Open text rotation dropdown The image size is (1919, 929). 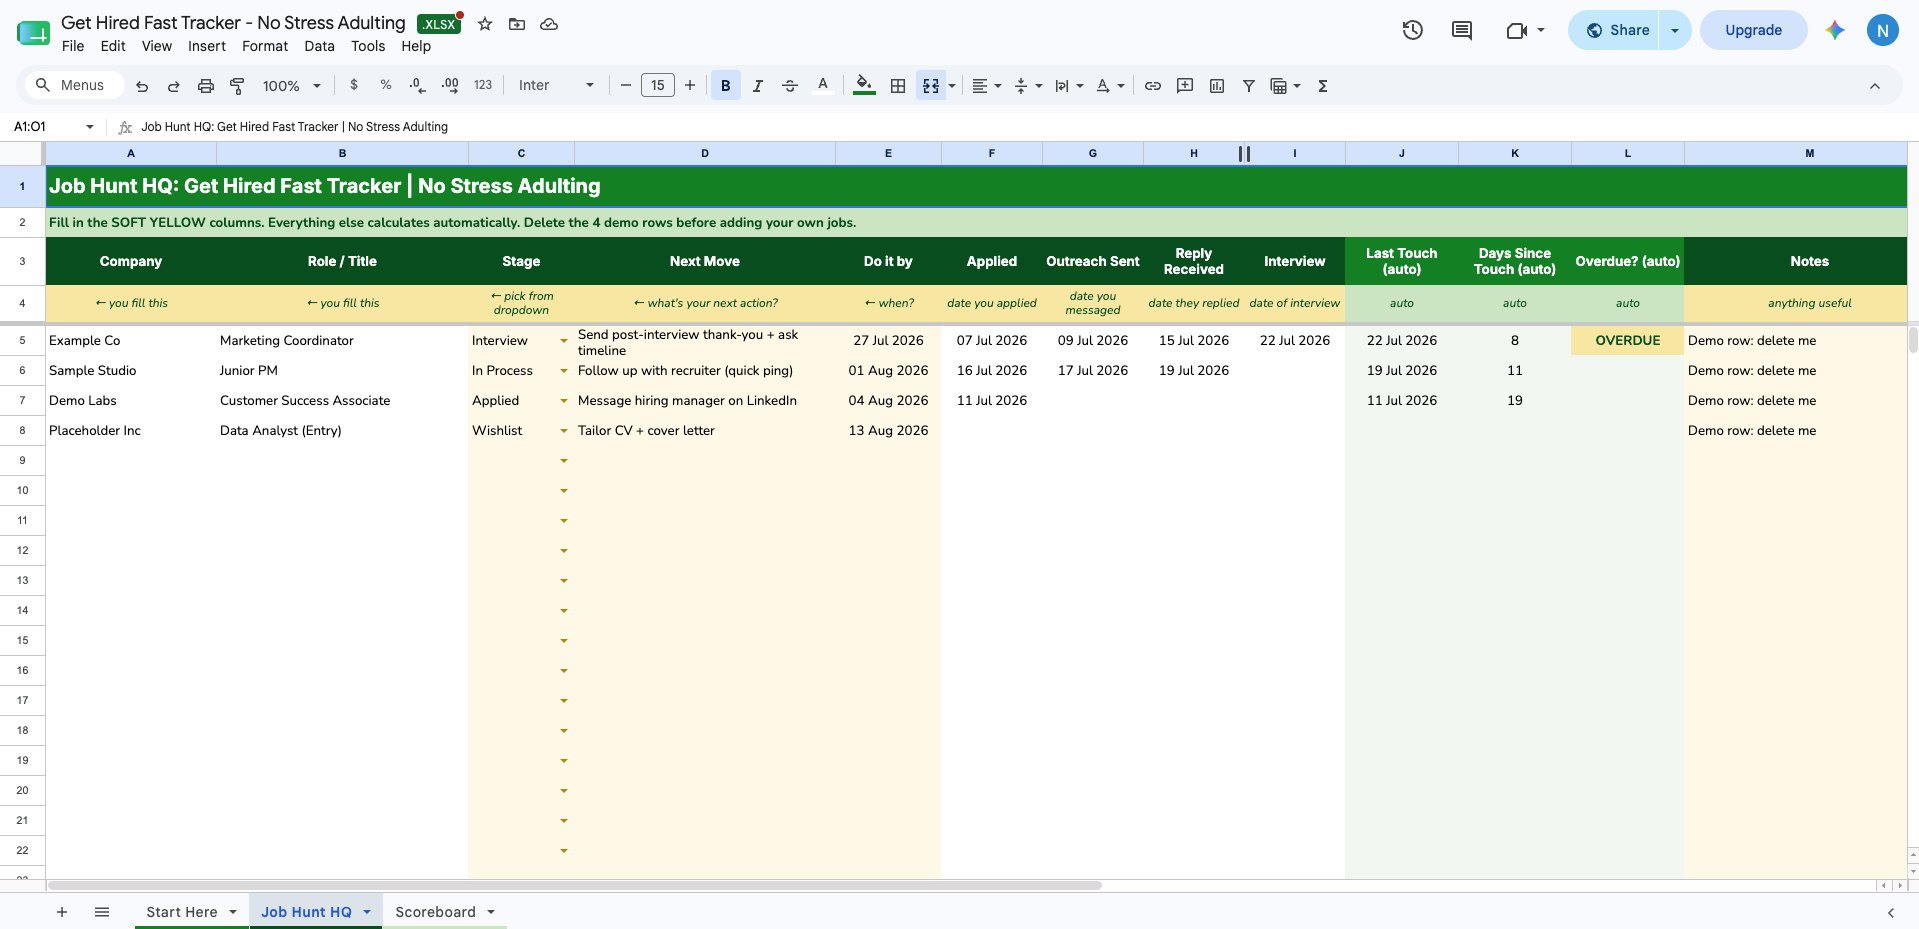pos(1110,86)
